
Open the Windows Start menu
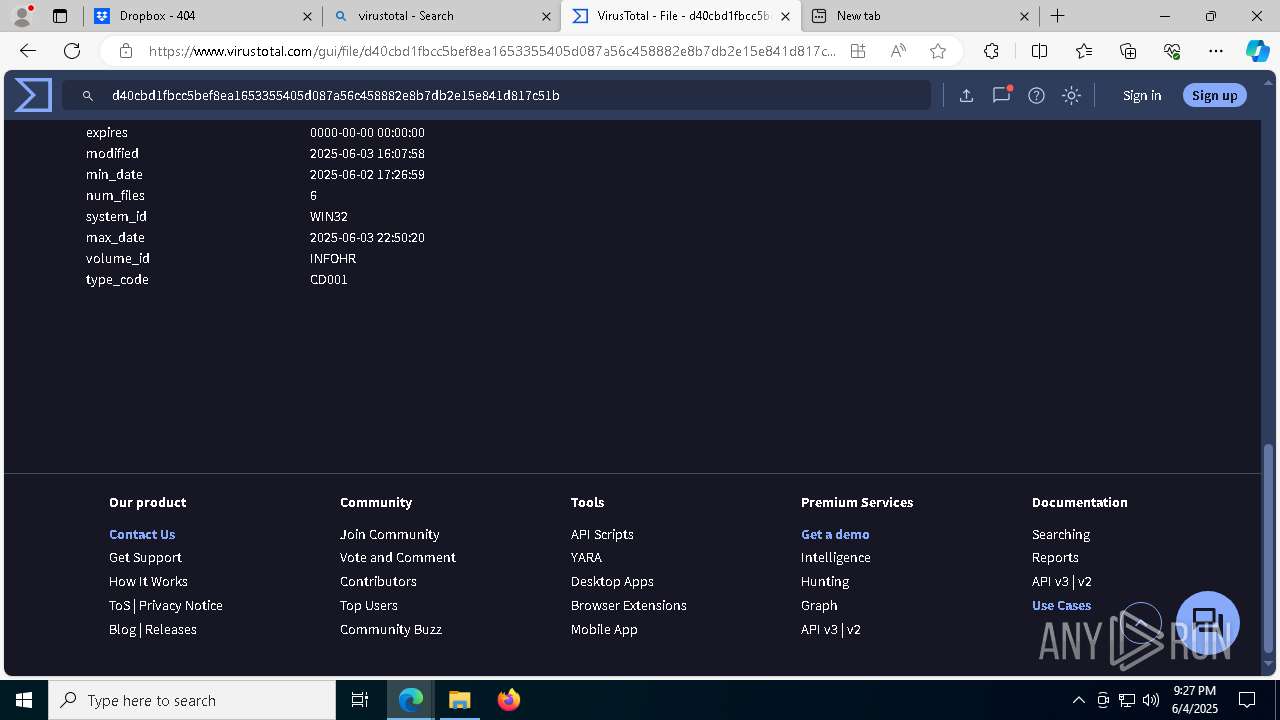(x=24, y=700)
